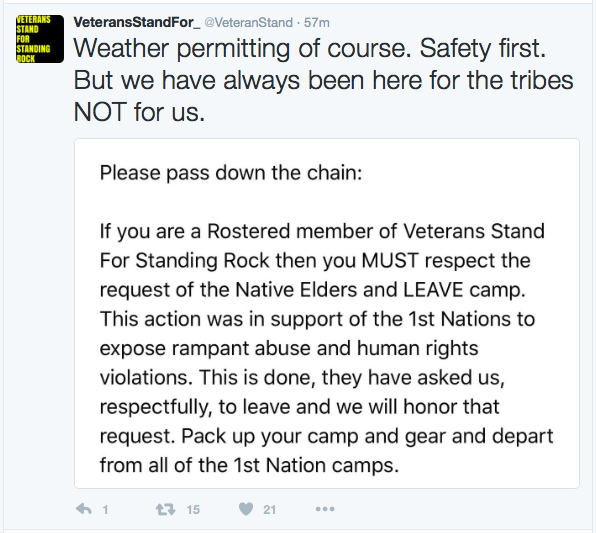Click the 'Rostered member of Veterans Stand' line
596x533 pixels.
(x=322, y=231)
